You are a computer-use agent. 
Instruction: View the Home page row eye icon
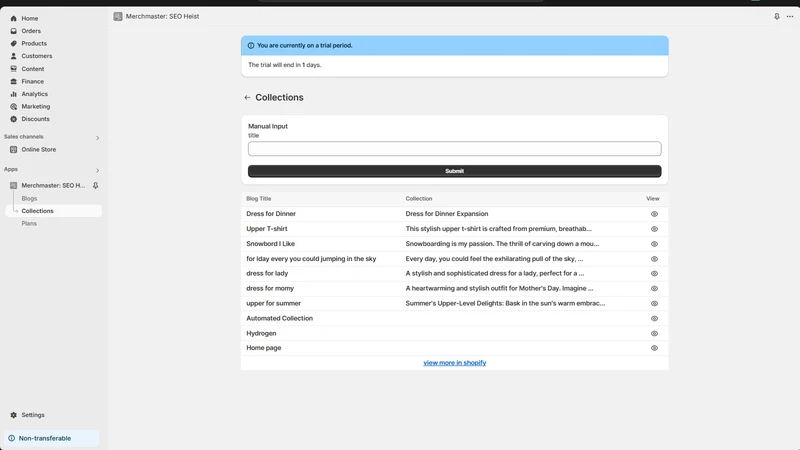[x=654, y=348]
